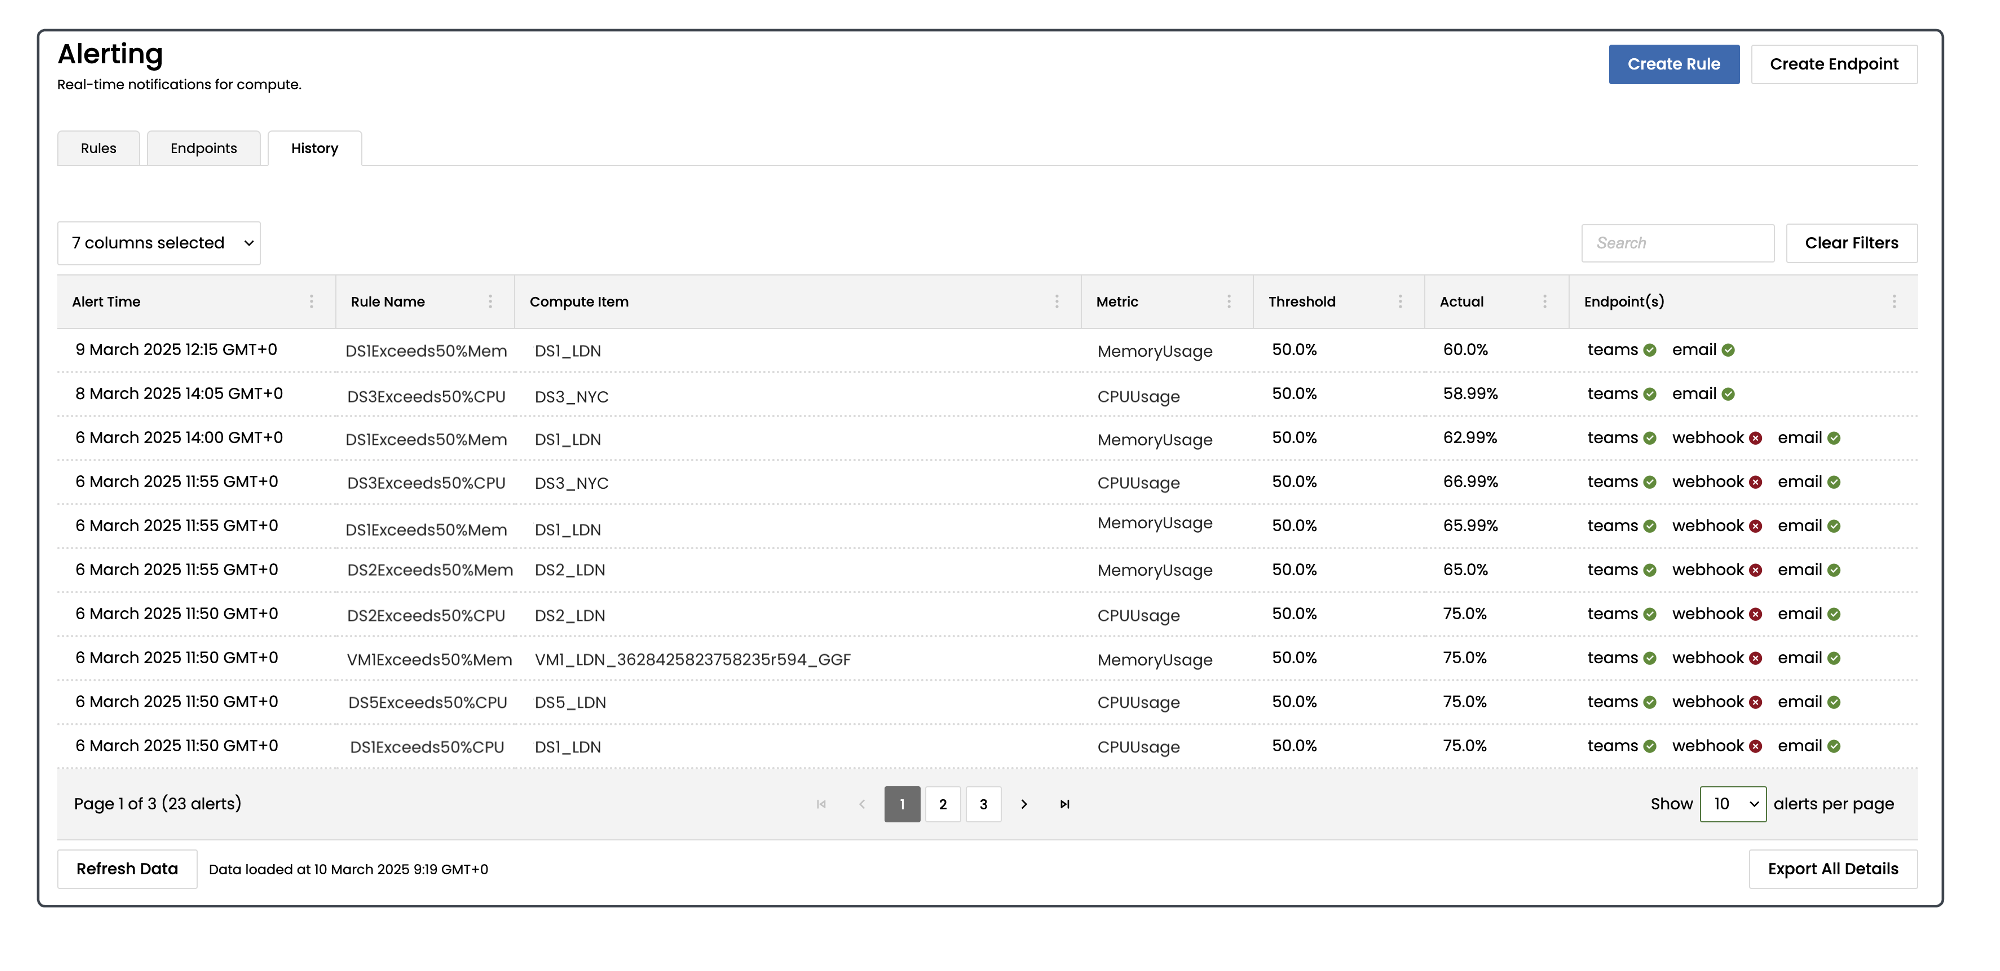Click the Create Rule button

[x=1673, y=64]
